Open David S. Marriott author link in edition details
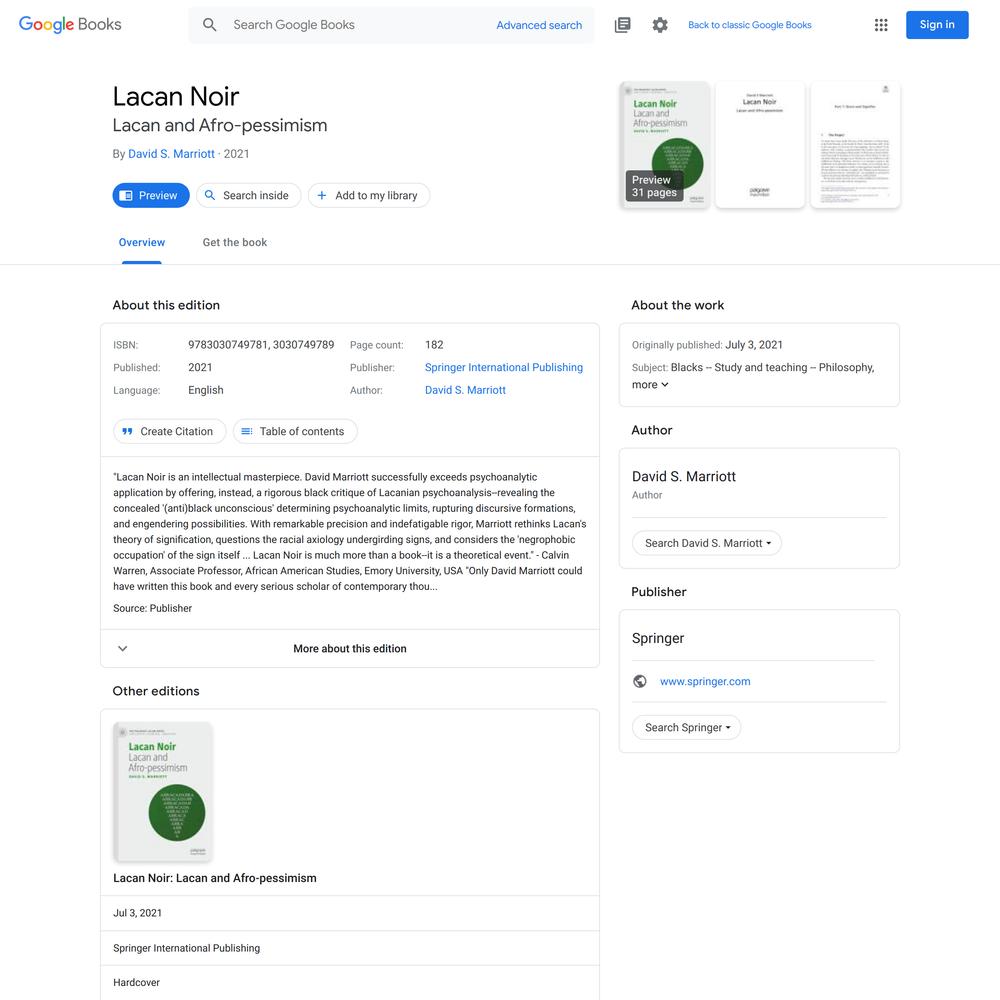 pyautogui.click(x=465, y=390)
